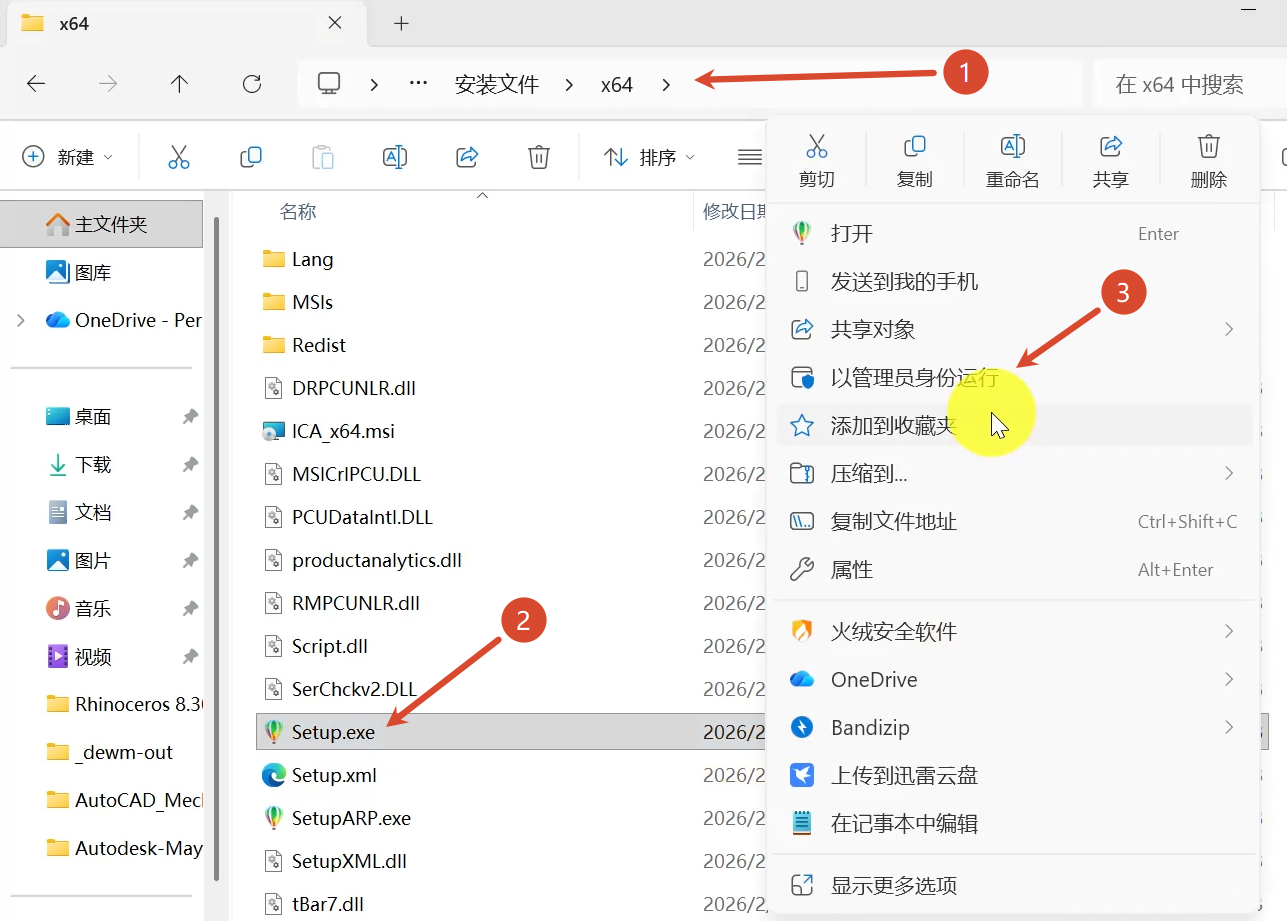Select the Redist folder
Screen dimensions: 1287x921
(304, 345)
